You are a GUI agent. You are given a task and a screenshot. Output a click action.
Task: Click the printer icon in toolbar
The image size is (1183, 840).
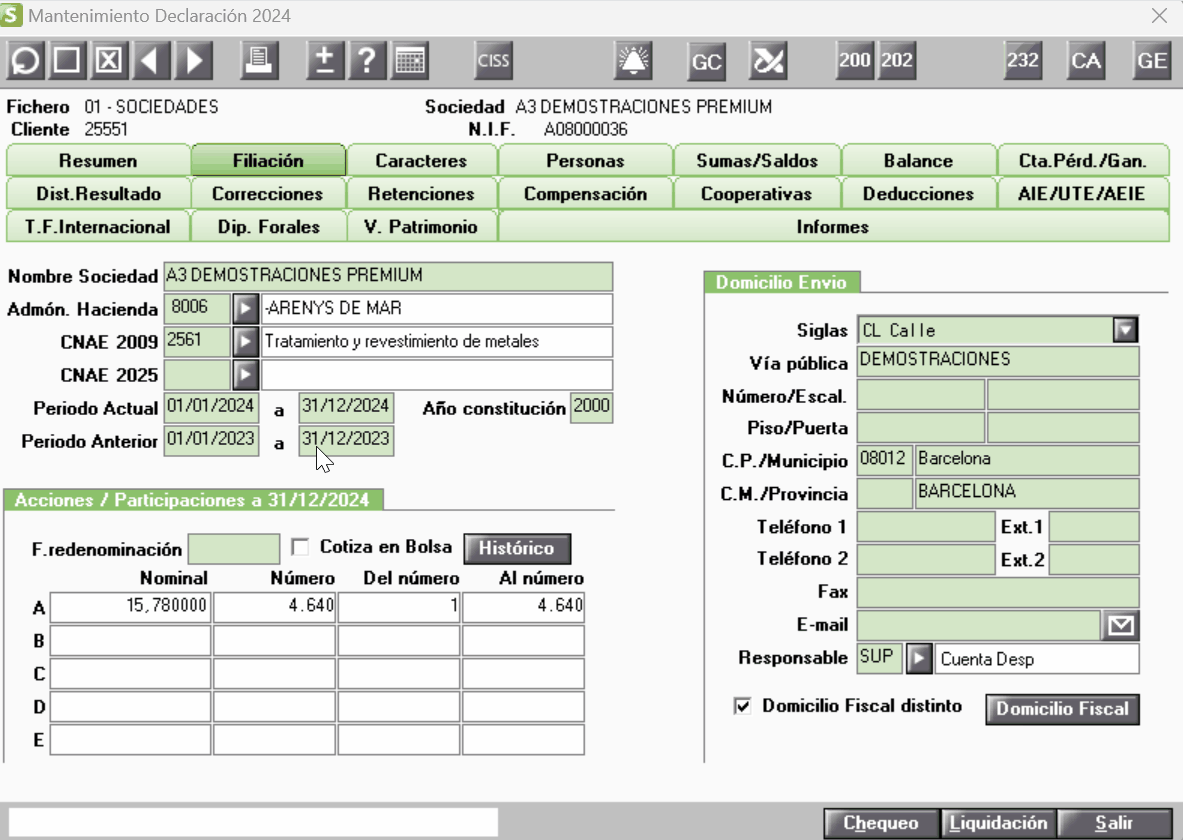coord(259,61)
